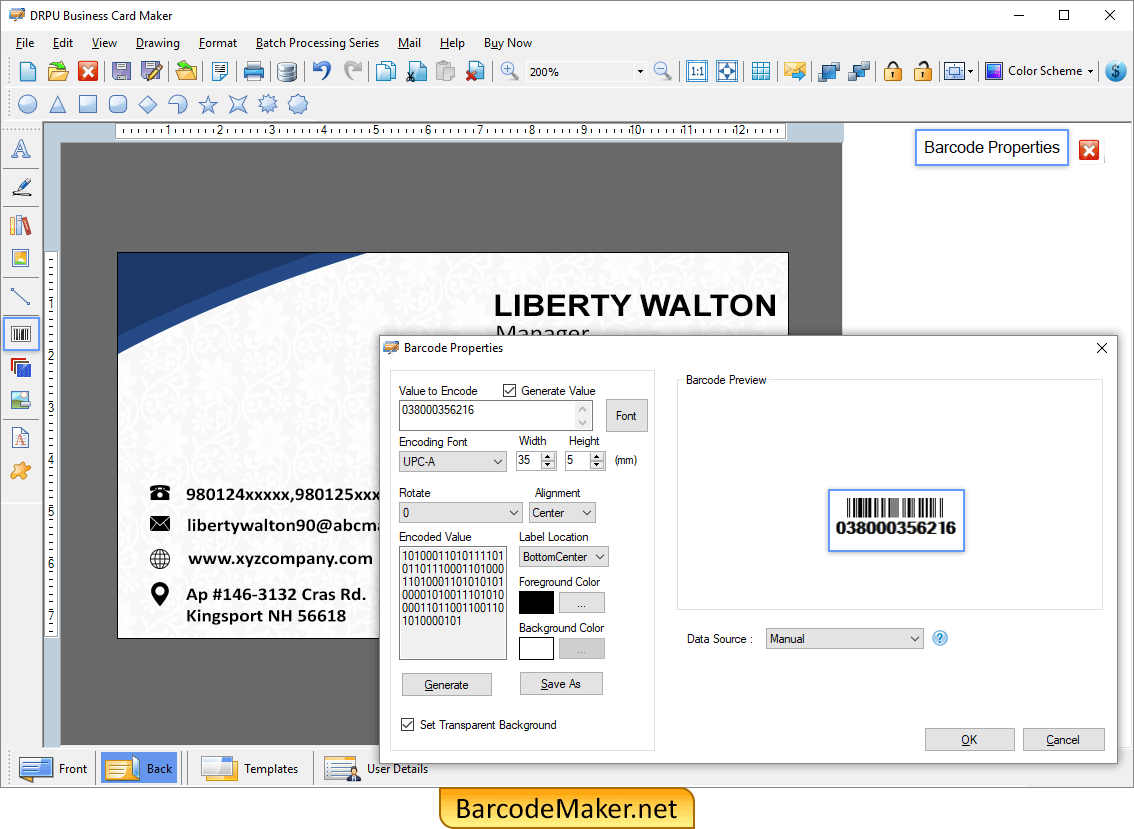Open the Mail menu

(409, 43)
